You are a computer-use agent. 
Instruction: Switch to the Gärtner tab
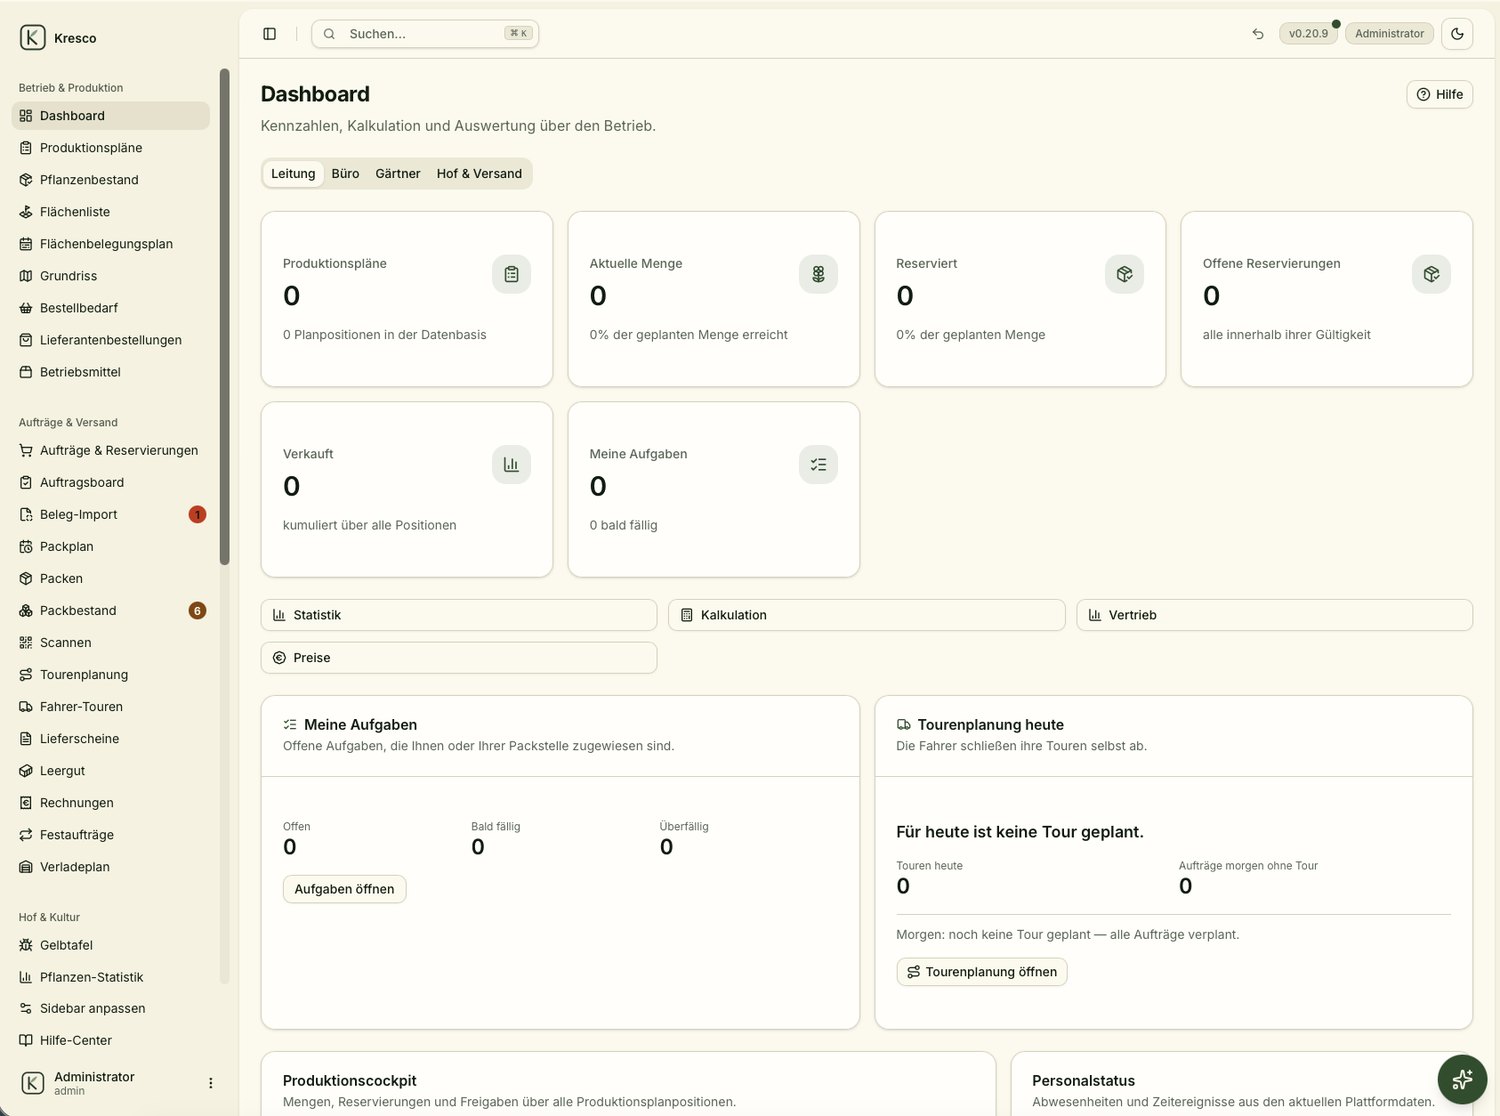pyautogui.click(x=398, y=174)
